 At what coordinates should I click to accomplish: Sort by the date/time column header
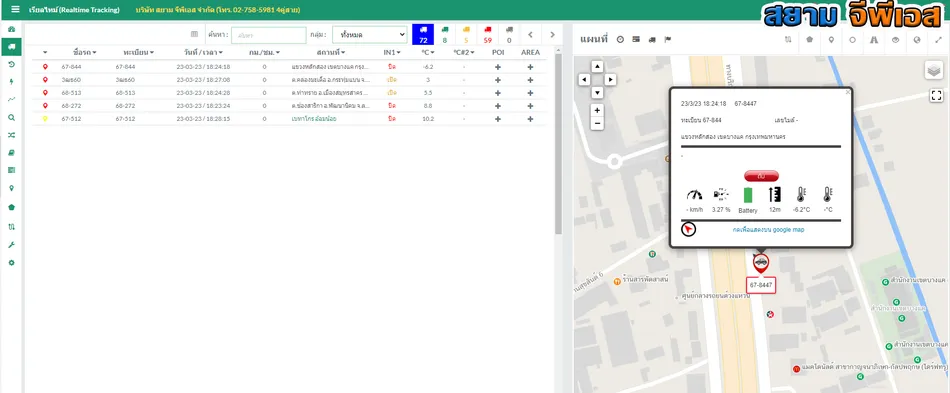(x=204, y=53)
